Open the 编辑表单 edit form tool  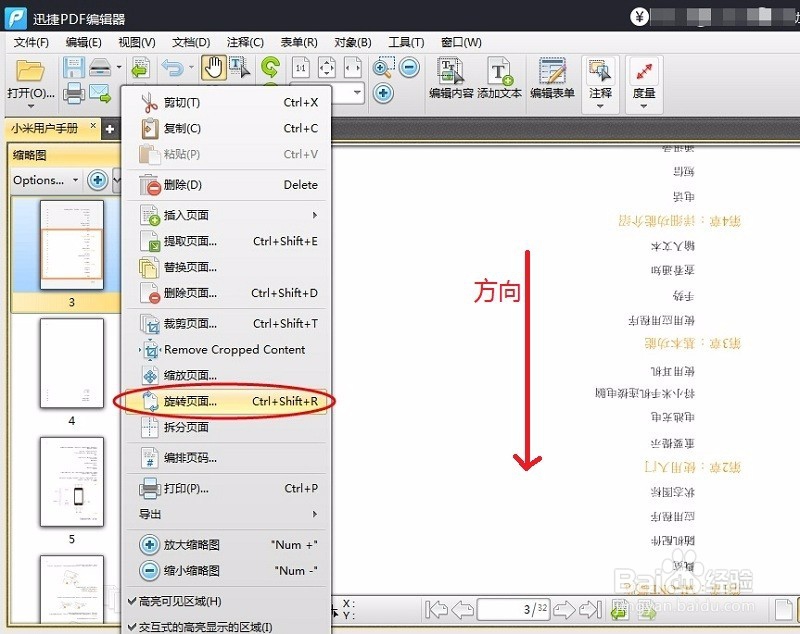[x=553, y=79]
